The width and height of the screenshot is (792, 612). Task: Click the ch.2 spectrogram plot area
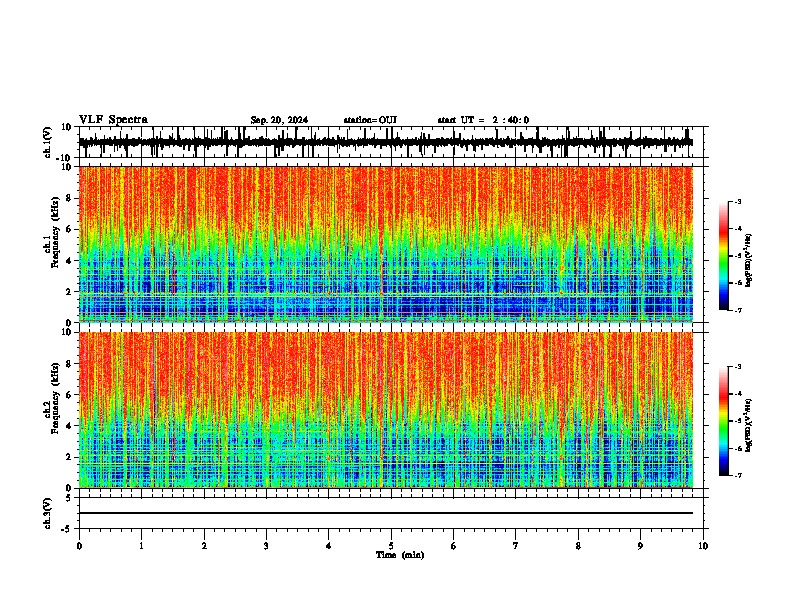[x=385, y=410]
